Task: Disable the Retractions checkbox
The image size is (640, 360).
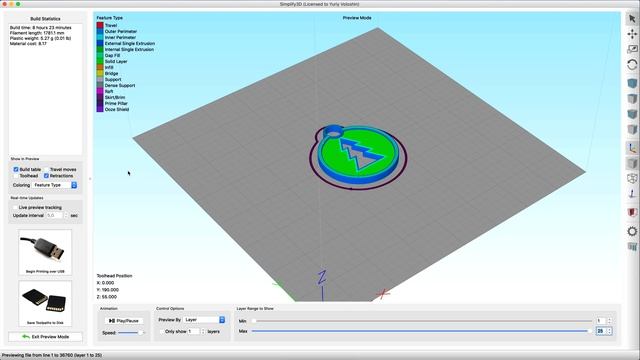Action: point(47,176)
